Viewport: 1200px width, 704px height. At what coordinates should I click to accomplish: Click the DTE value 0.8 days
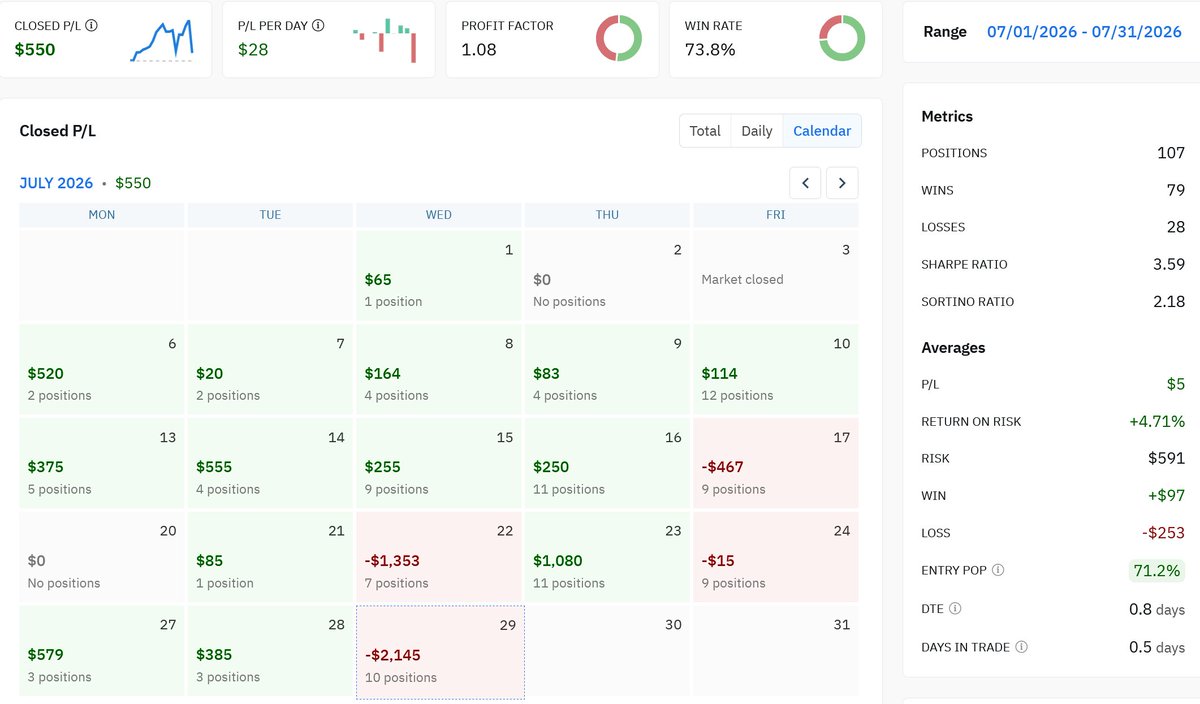[1157, 609]
